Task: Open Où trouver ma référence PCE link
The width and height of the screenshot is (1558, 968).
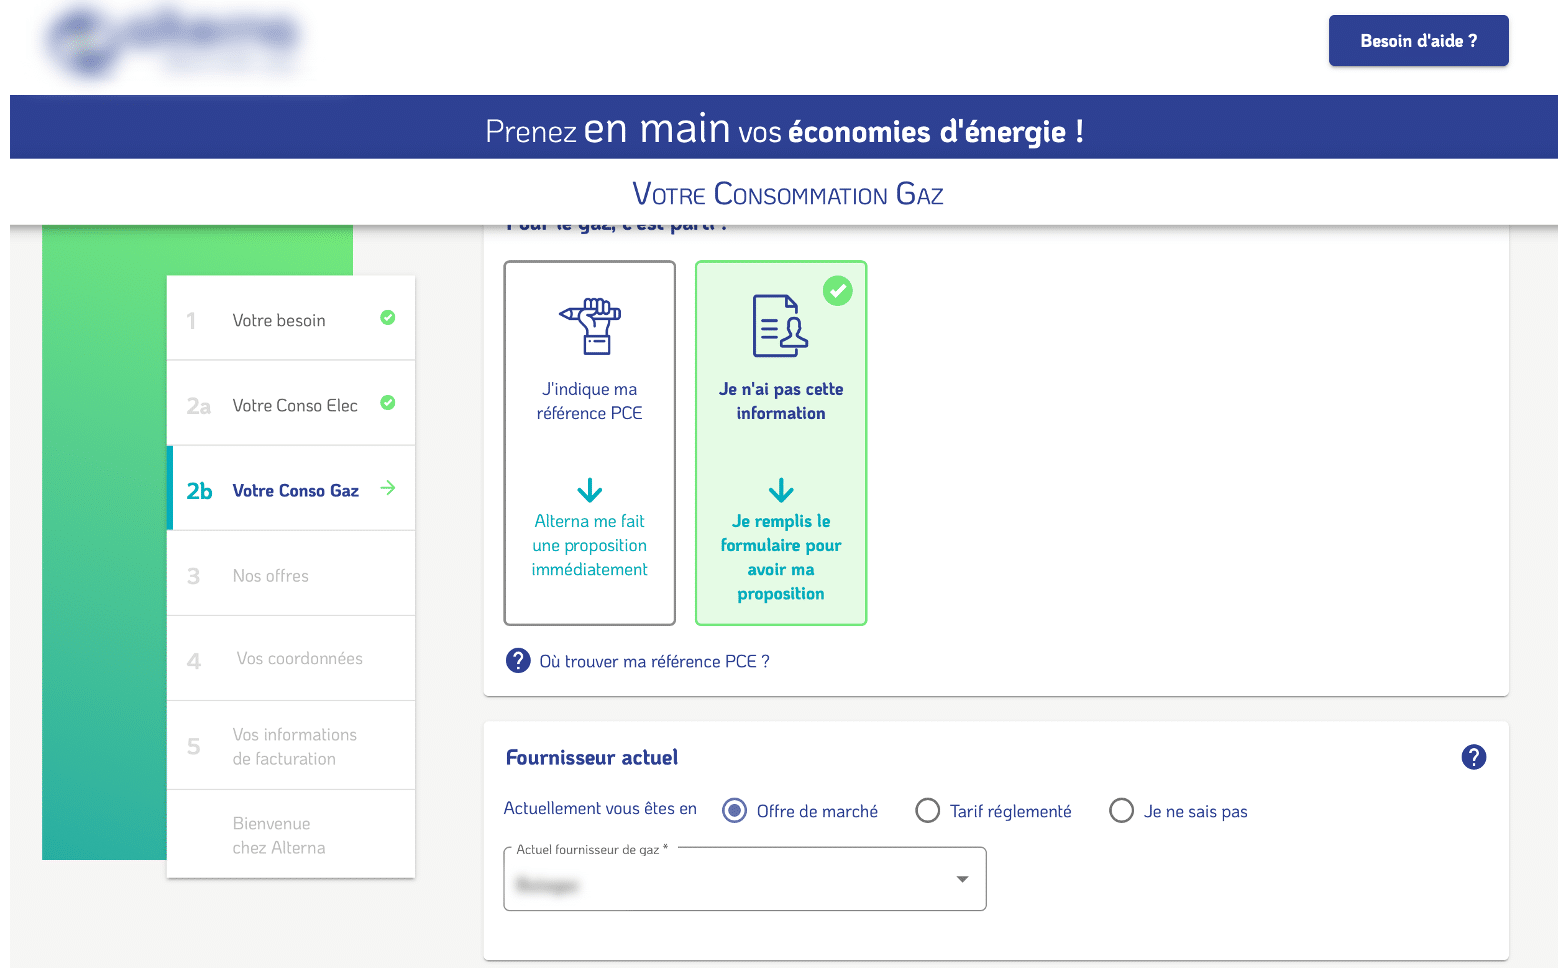Action: pyautogui.click(x=654, y=662)
